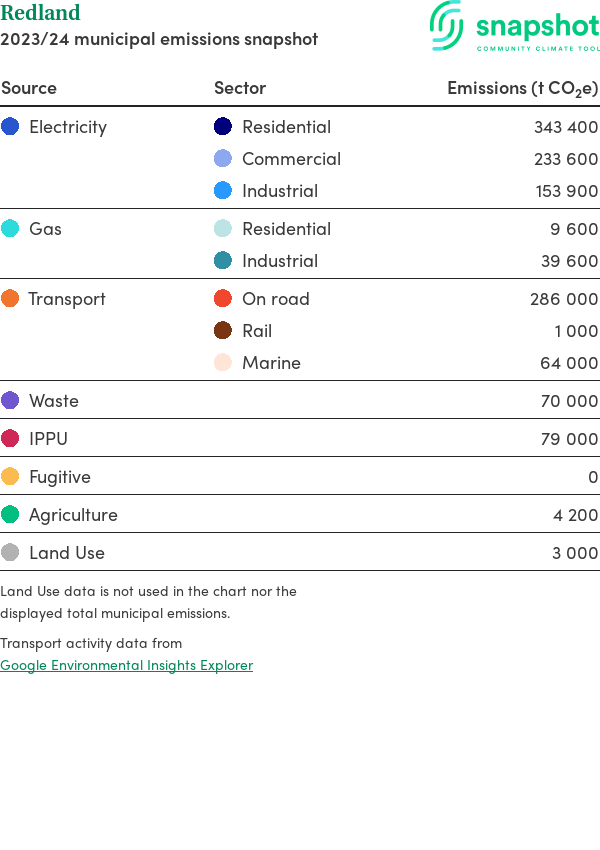600x850 pixels.
Task: Click the yellow Fugitive source dot
Action: (10, 477)
